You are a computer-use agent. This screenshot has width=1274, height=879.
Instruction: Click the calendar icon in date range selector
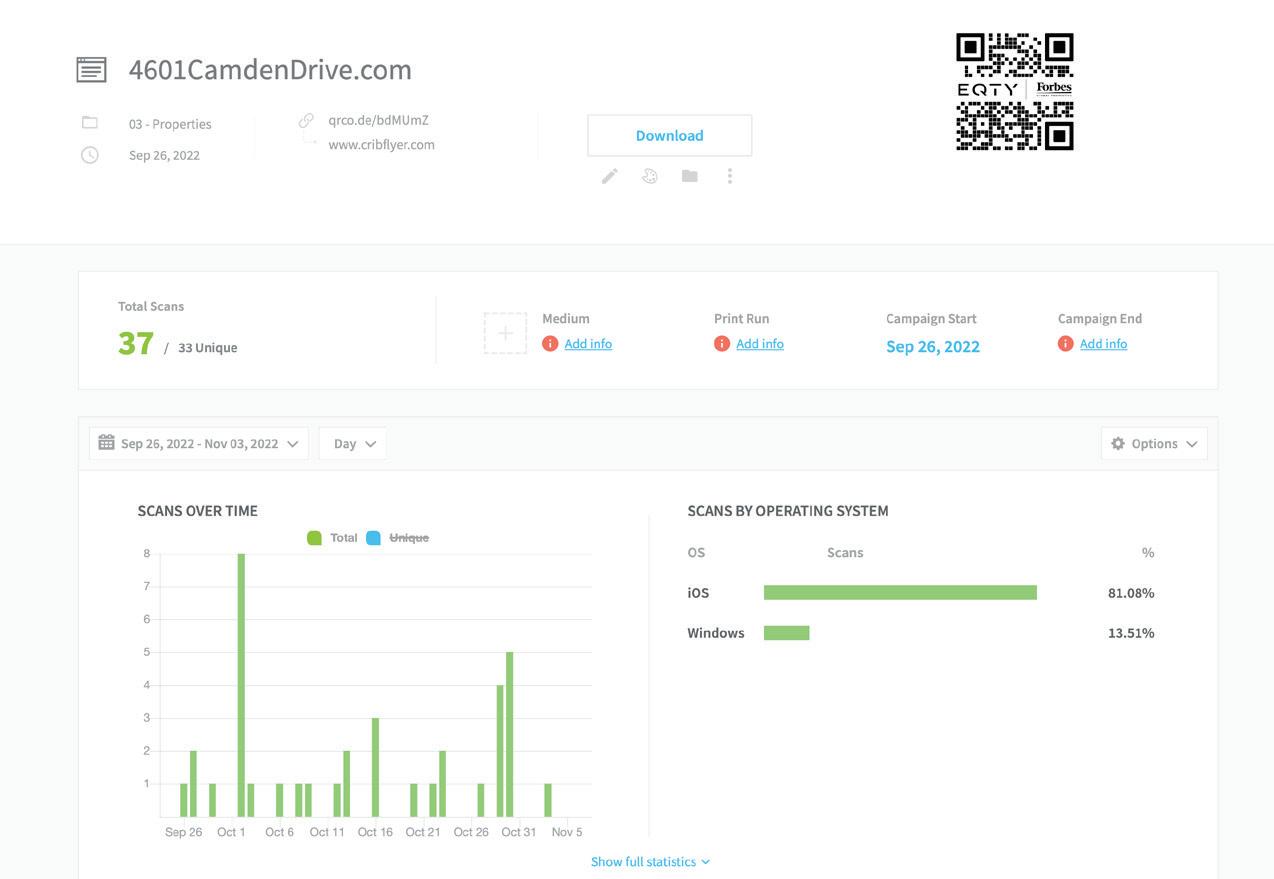pyautogui.click(x=106, y=443)
